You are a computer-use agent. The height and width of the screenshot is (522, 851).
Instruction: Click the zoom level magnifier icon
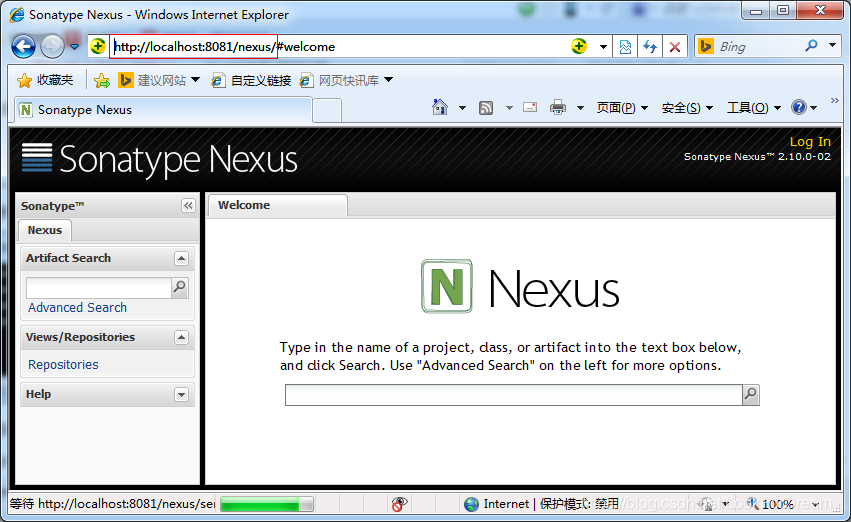753,503
